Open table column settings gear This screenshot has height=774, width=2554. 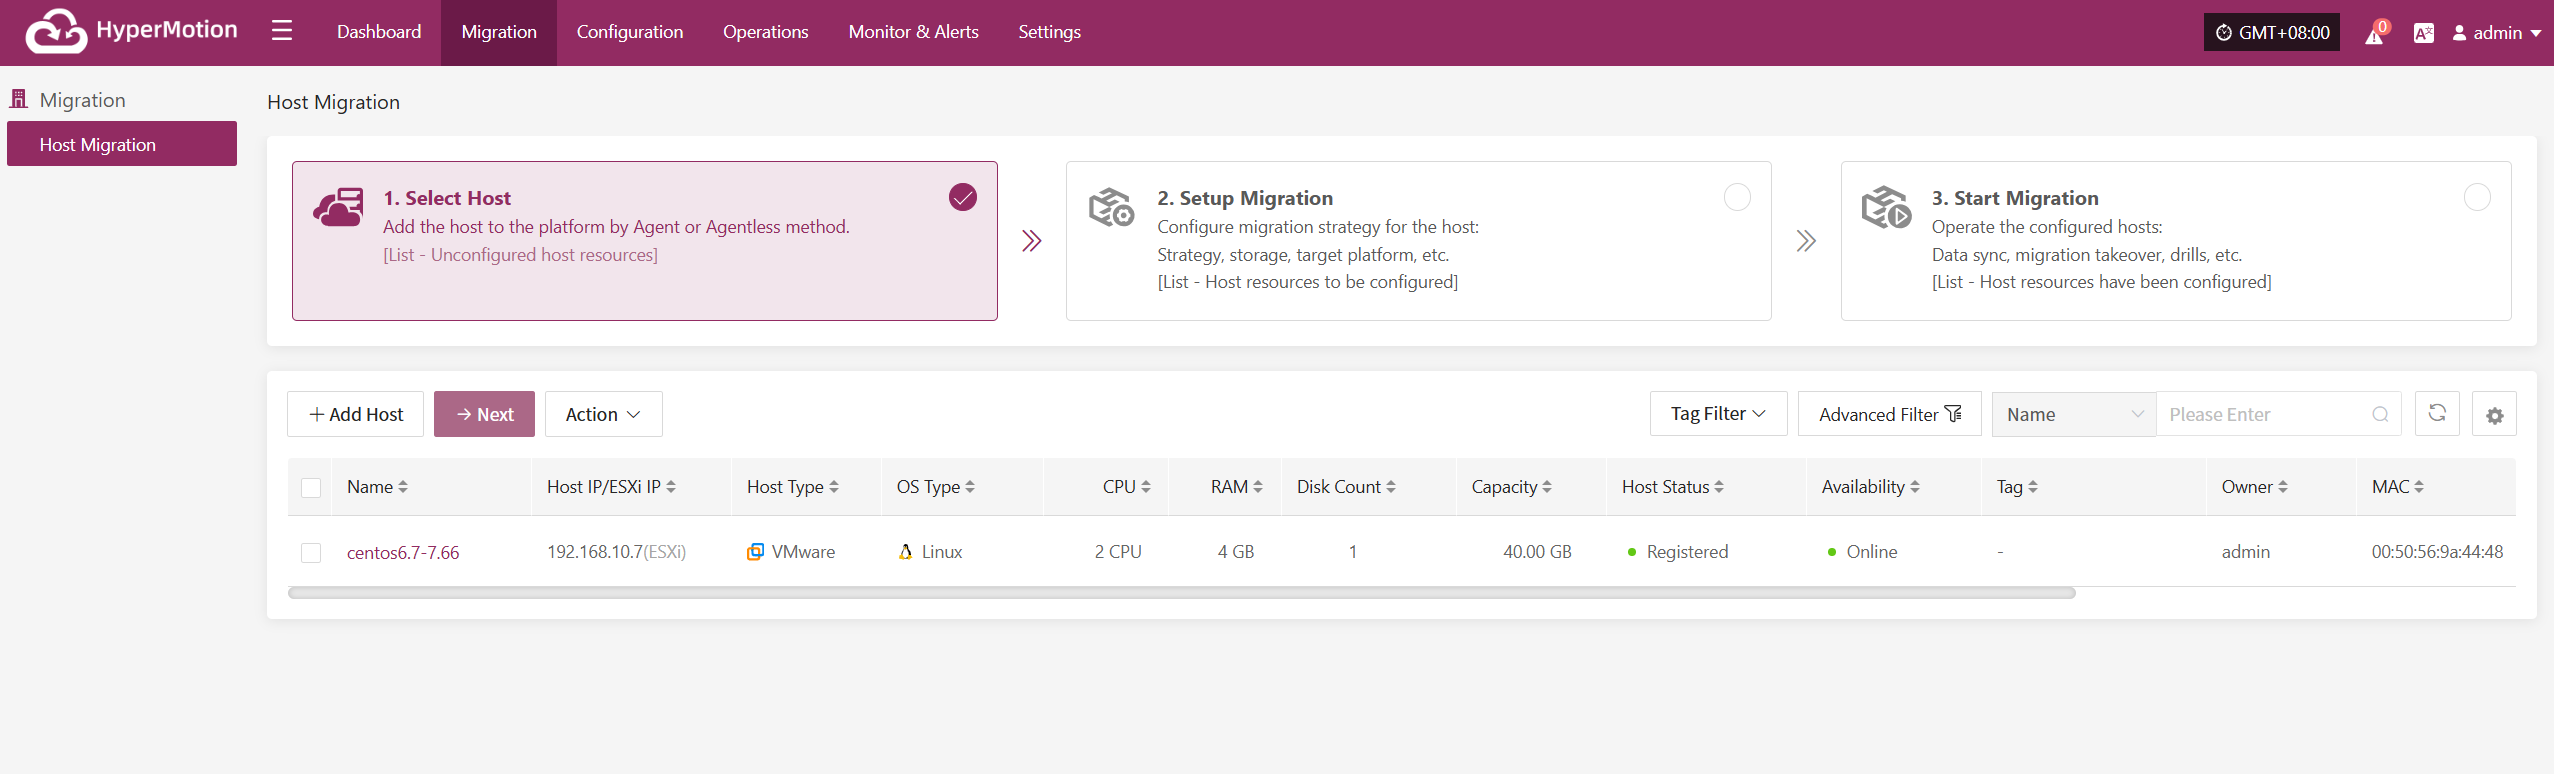tap(2494, 414)
